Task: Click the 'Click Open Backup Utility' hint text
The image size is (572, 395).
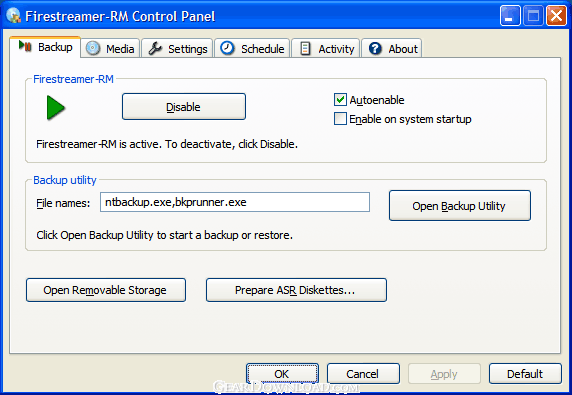Action: point(164,235)
